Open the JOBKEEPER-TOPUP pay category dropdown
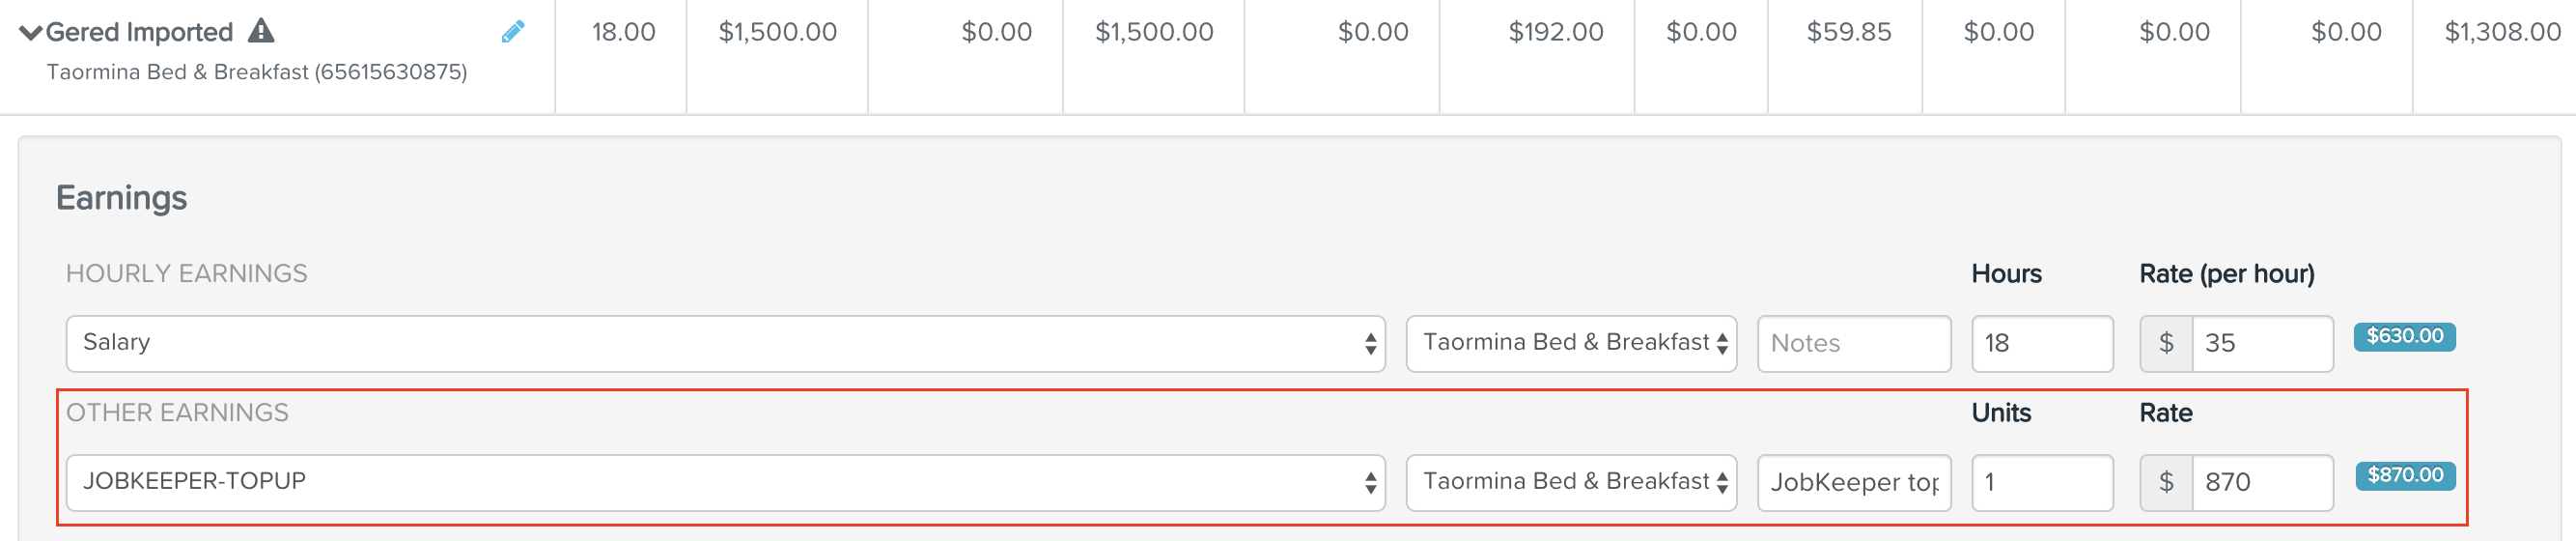 coord(725,482)
